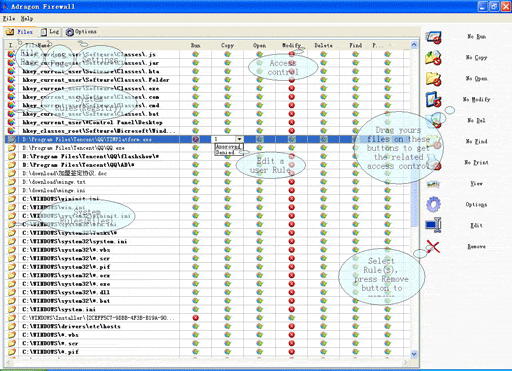The image size is (512, 371).
Task: Click the No Open folder icon
Action: (x=433, y=79)
